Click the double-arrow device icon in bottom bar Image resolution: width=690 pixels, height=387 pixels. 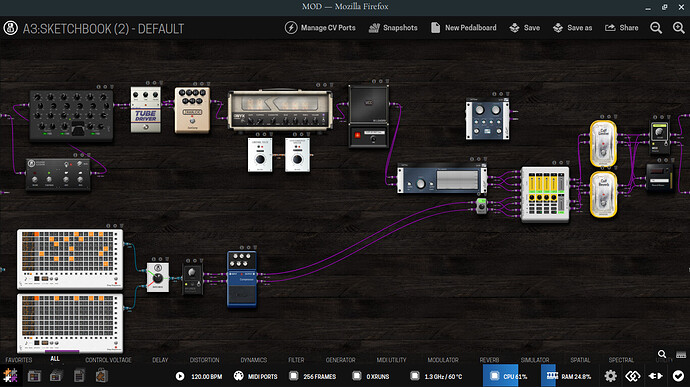click(655, 376)
